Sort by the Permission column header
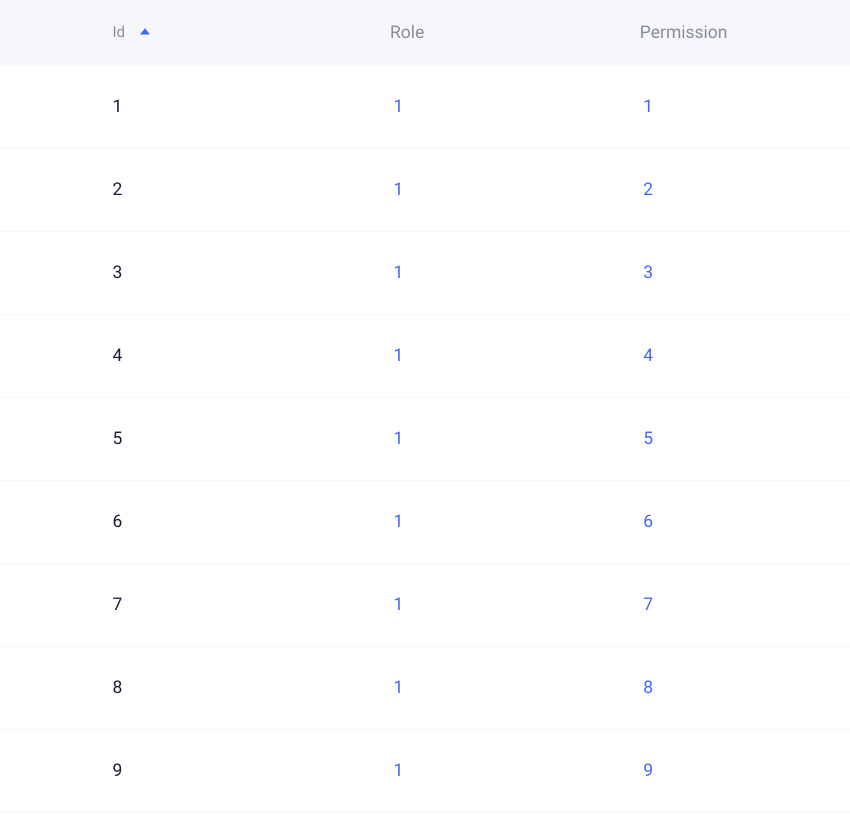The height and width of the screenshot is (831, 850). pos(683,32)
